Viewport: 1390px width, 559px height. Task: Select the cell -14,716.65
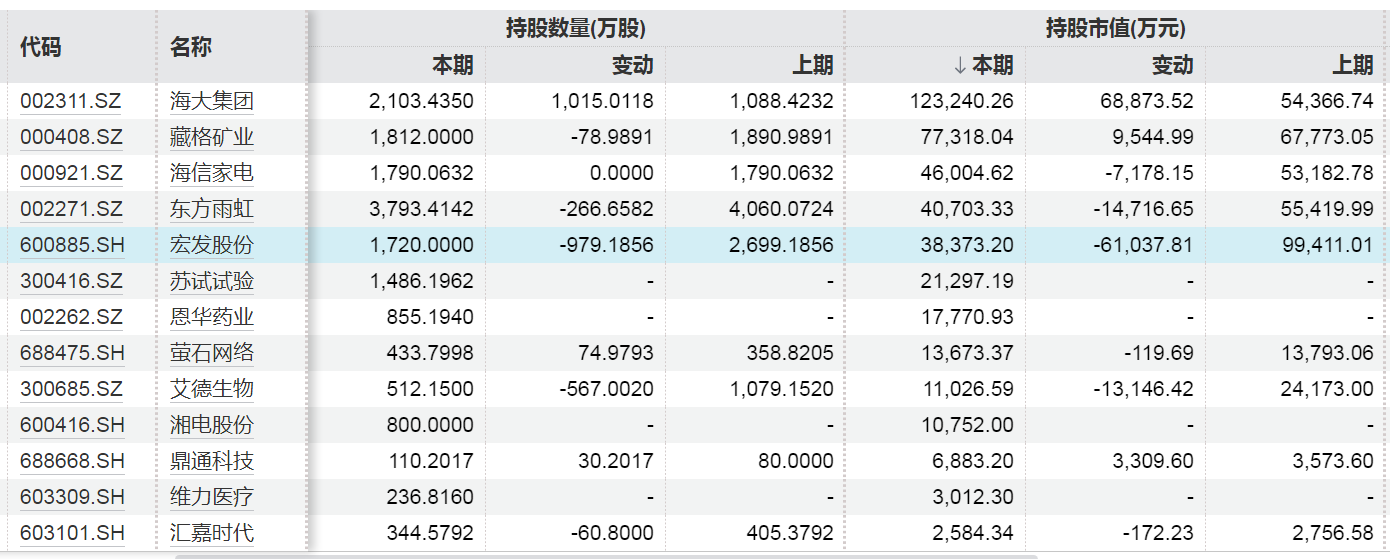click(x=1144, y=209)
